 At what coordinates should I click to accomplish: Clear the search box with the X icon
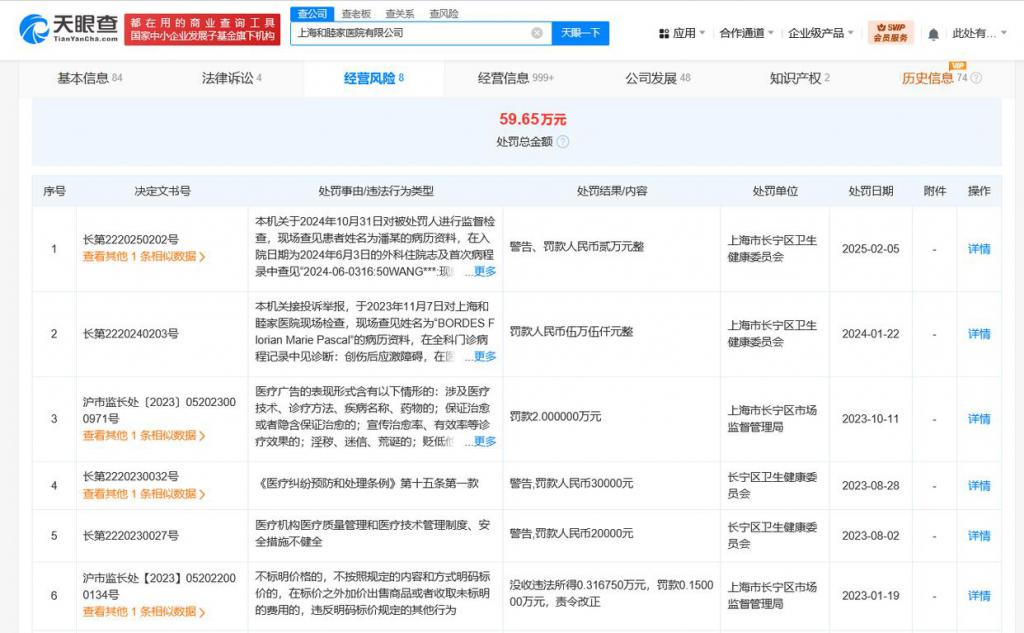pos(537,33)
